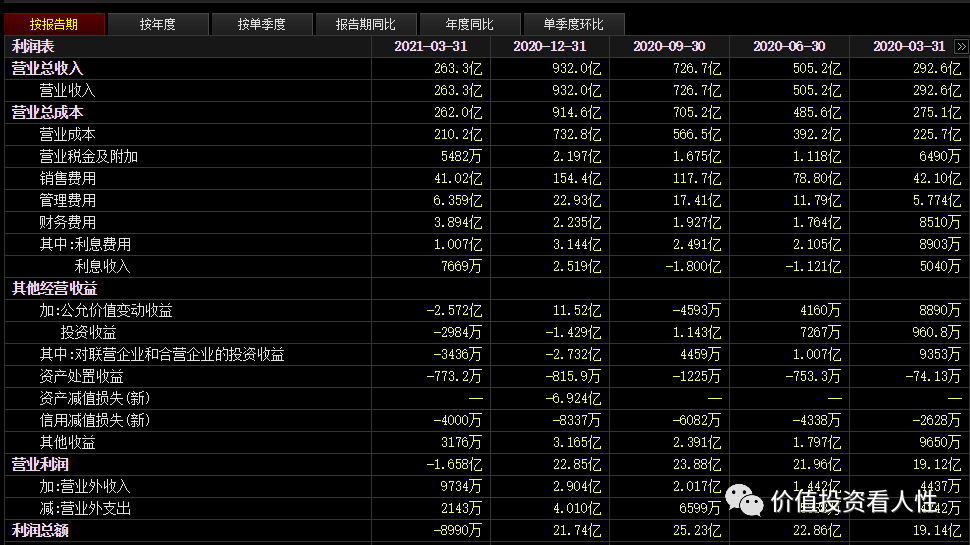Click the -74.13万 asset disposal value
This screenshot has width=970, height=545.
pyautogui.click(x=934, y=377)
